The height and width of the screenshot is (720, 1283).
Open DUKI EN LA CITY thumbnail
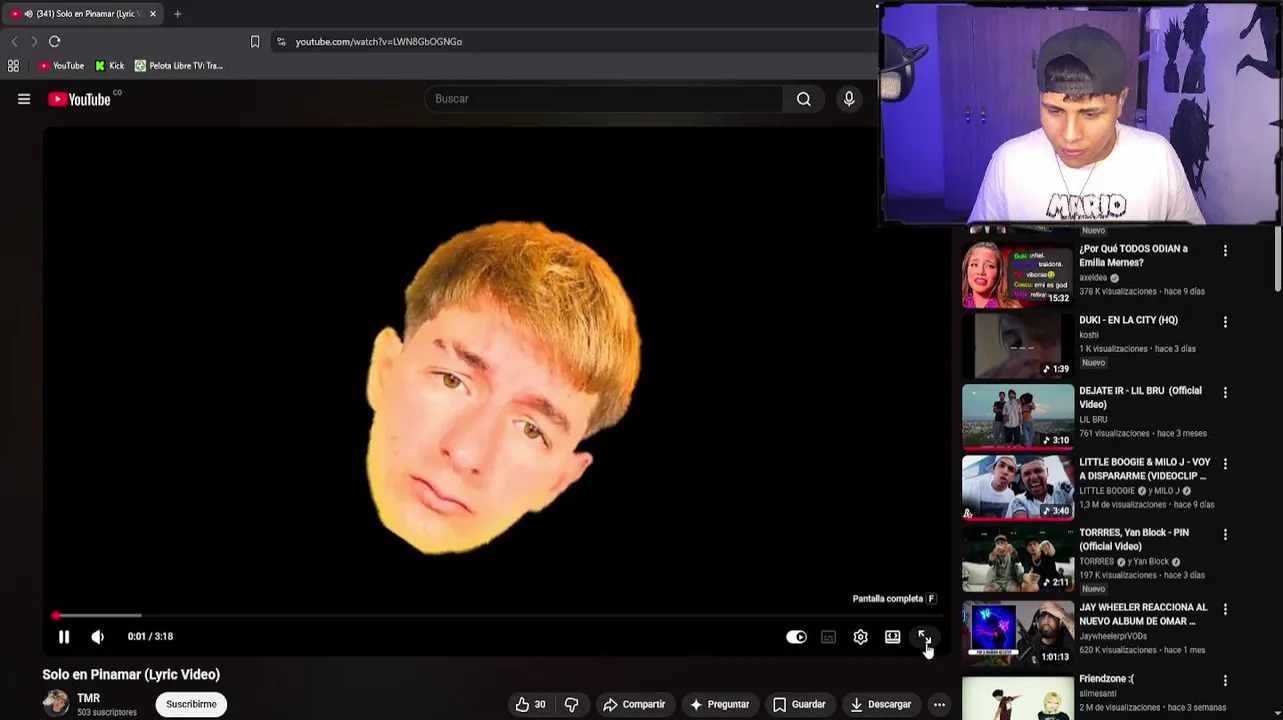(1018, 345)
